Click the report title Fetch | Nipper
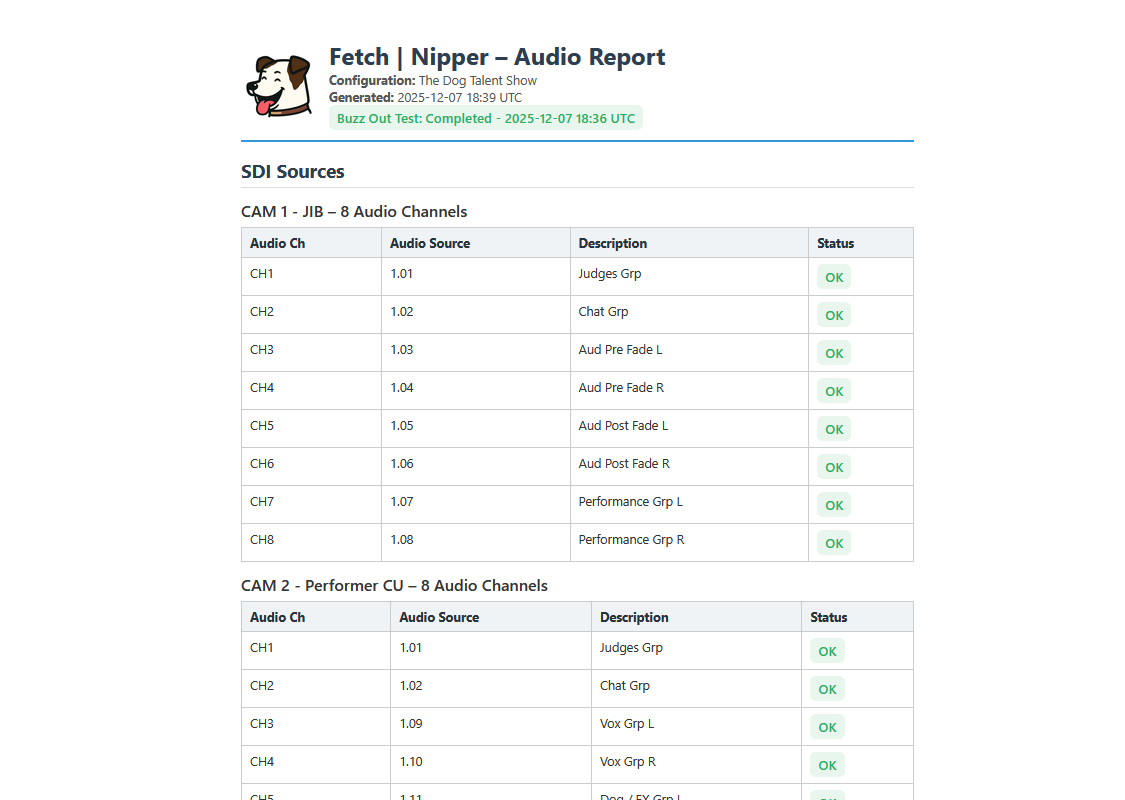 tap(497, 57)
